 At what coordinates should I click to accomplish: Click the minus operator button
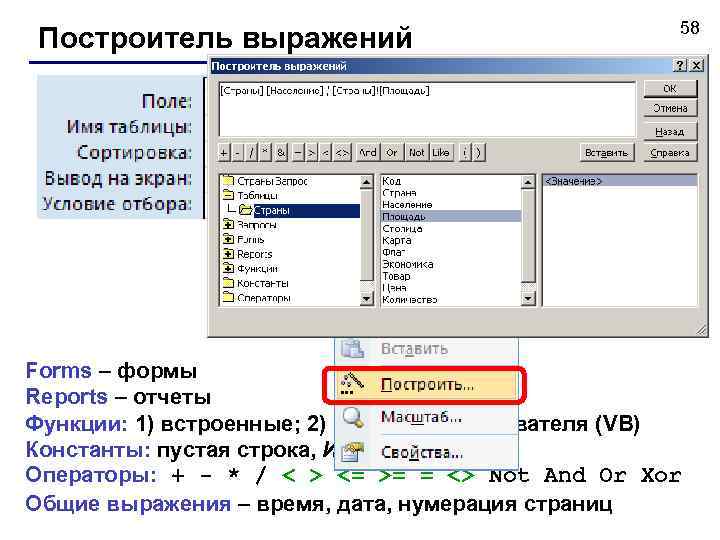point(237,153)
